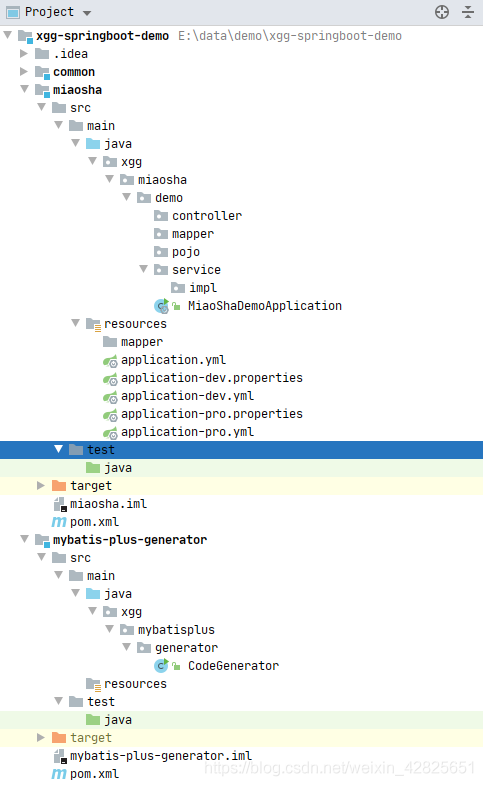Click the green test java folder under mybatis-plus-generator
The height and width of the screenshot is (786, 483).
tap(93, 720)
